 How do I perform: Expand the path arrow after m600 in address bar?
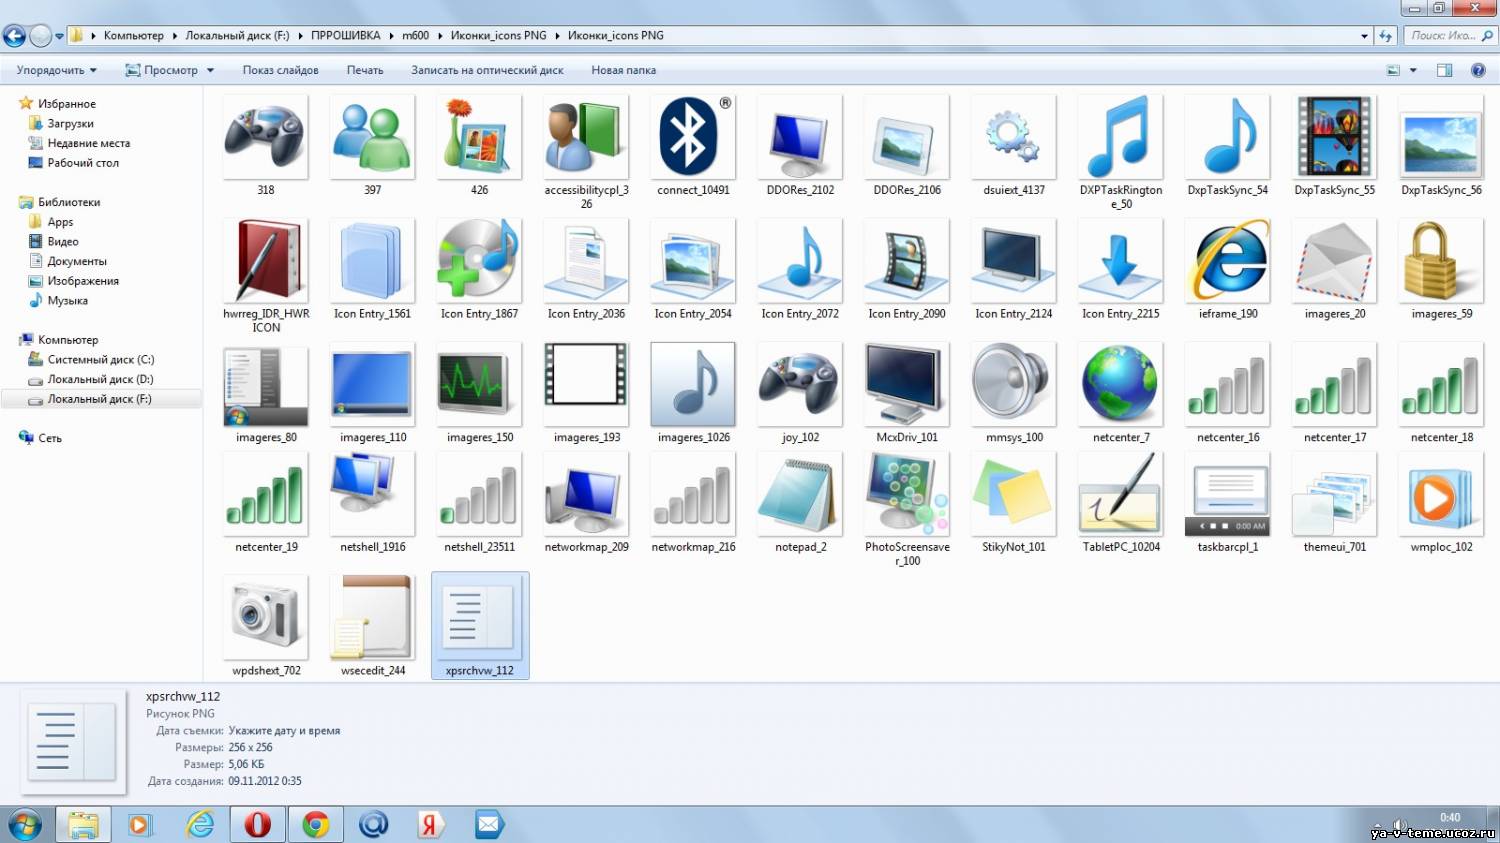[x=439, y=36]
